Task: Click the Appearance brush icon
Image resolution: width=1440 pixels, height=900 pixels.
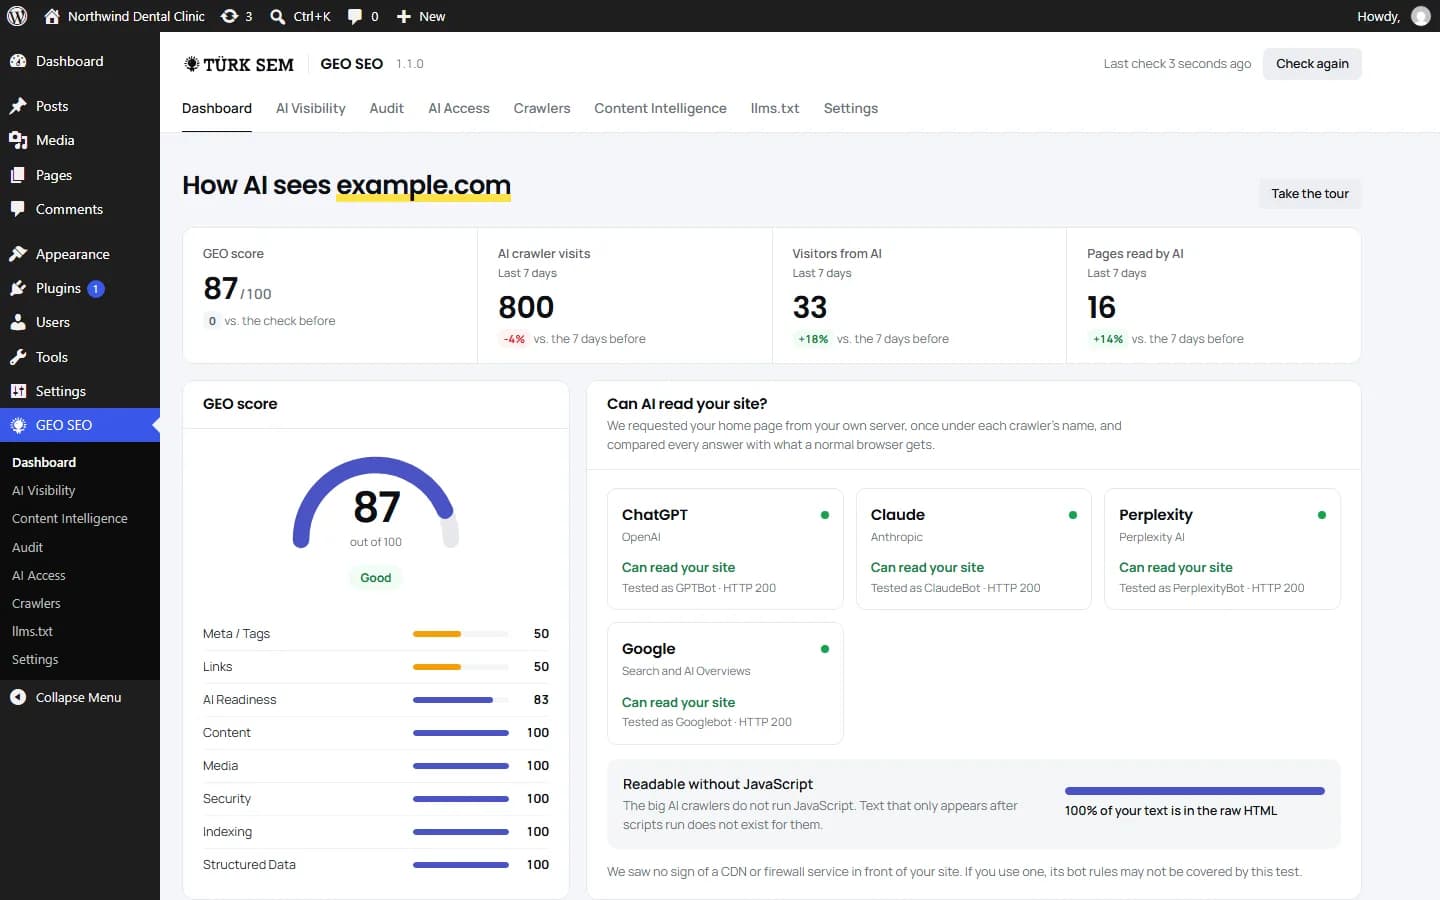Action: pyautogui.click(x=18, y=254)
